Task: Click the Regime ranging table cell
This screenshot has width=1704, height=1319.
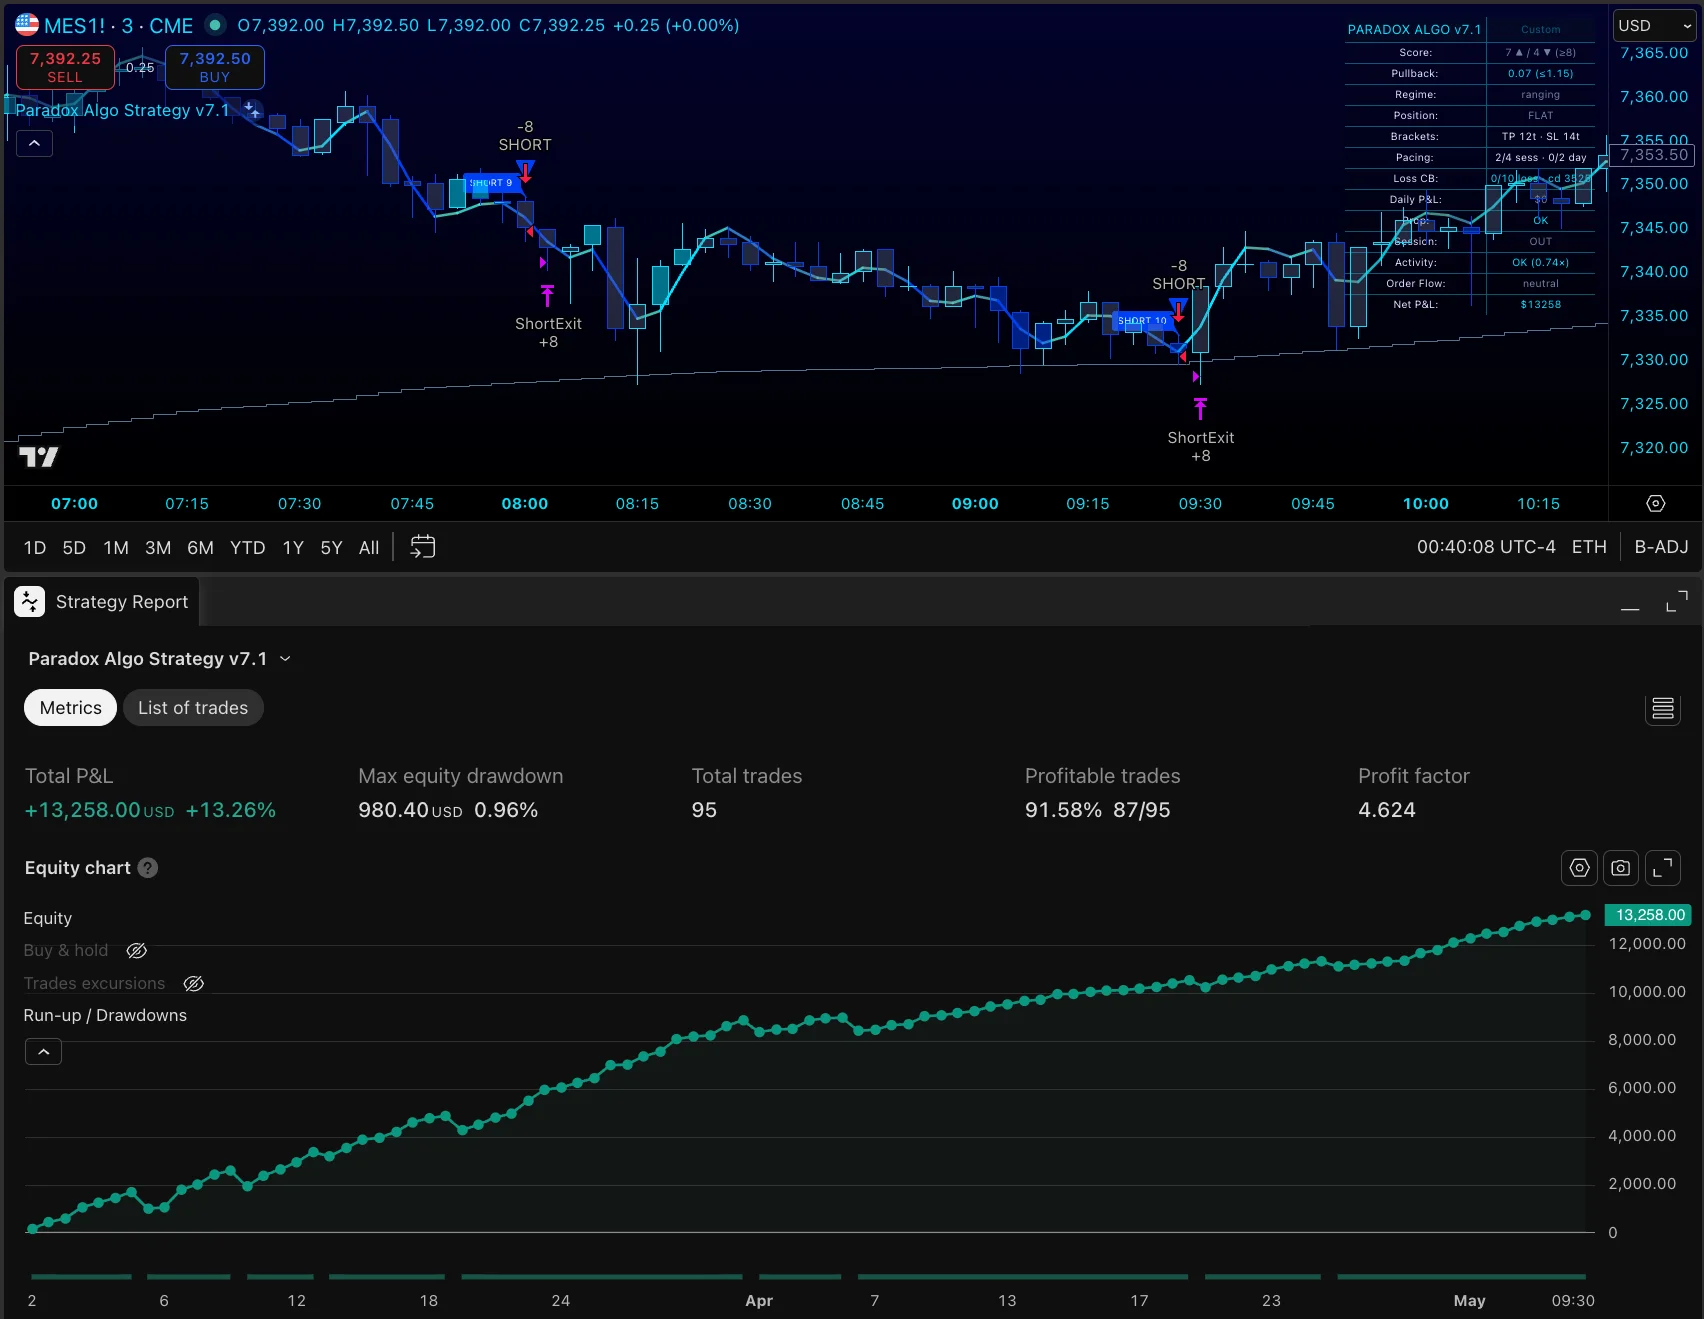Action: (1540, 94)
